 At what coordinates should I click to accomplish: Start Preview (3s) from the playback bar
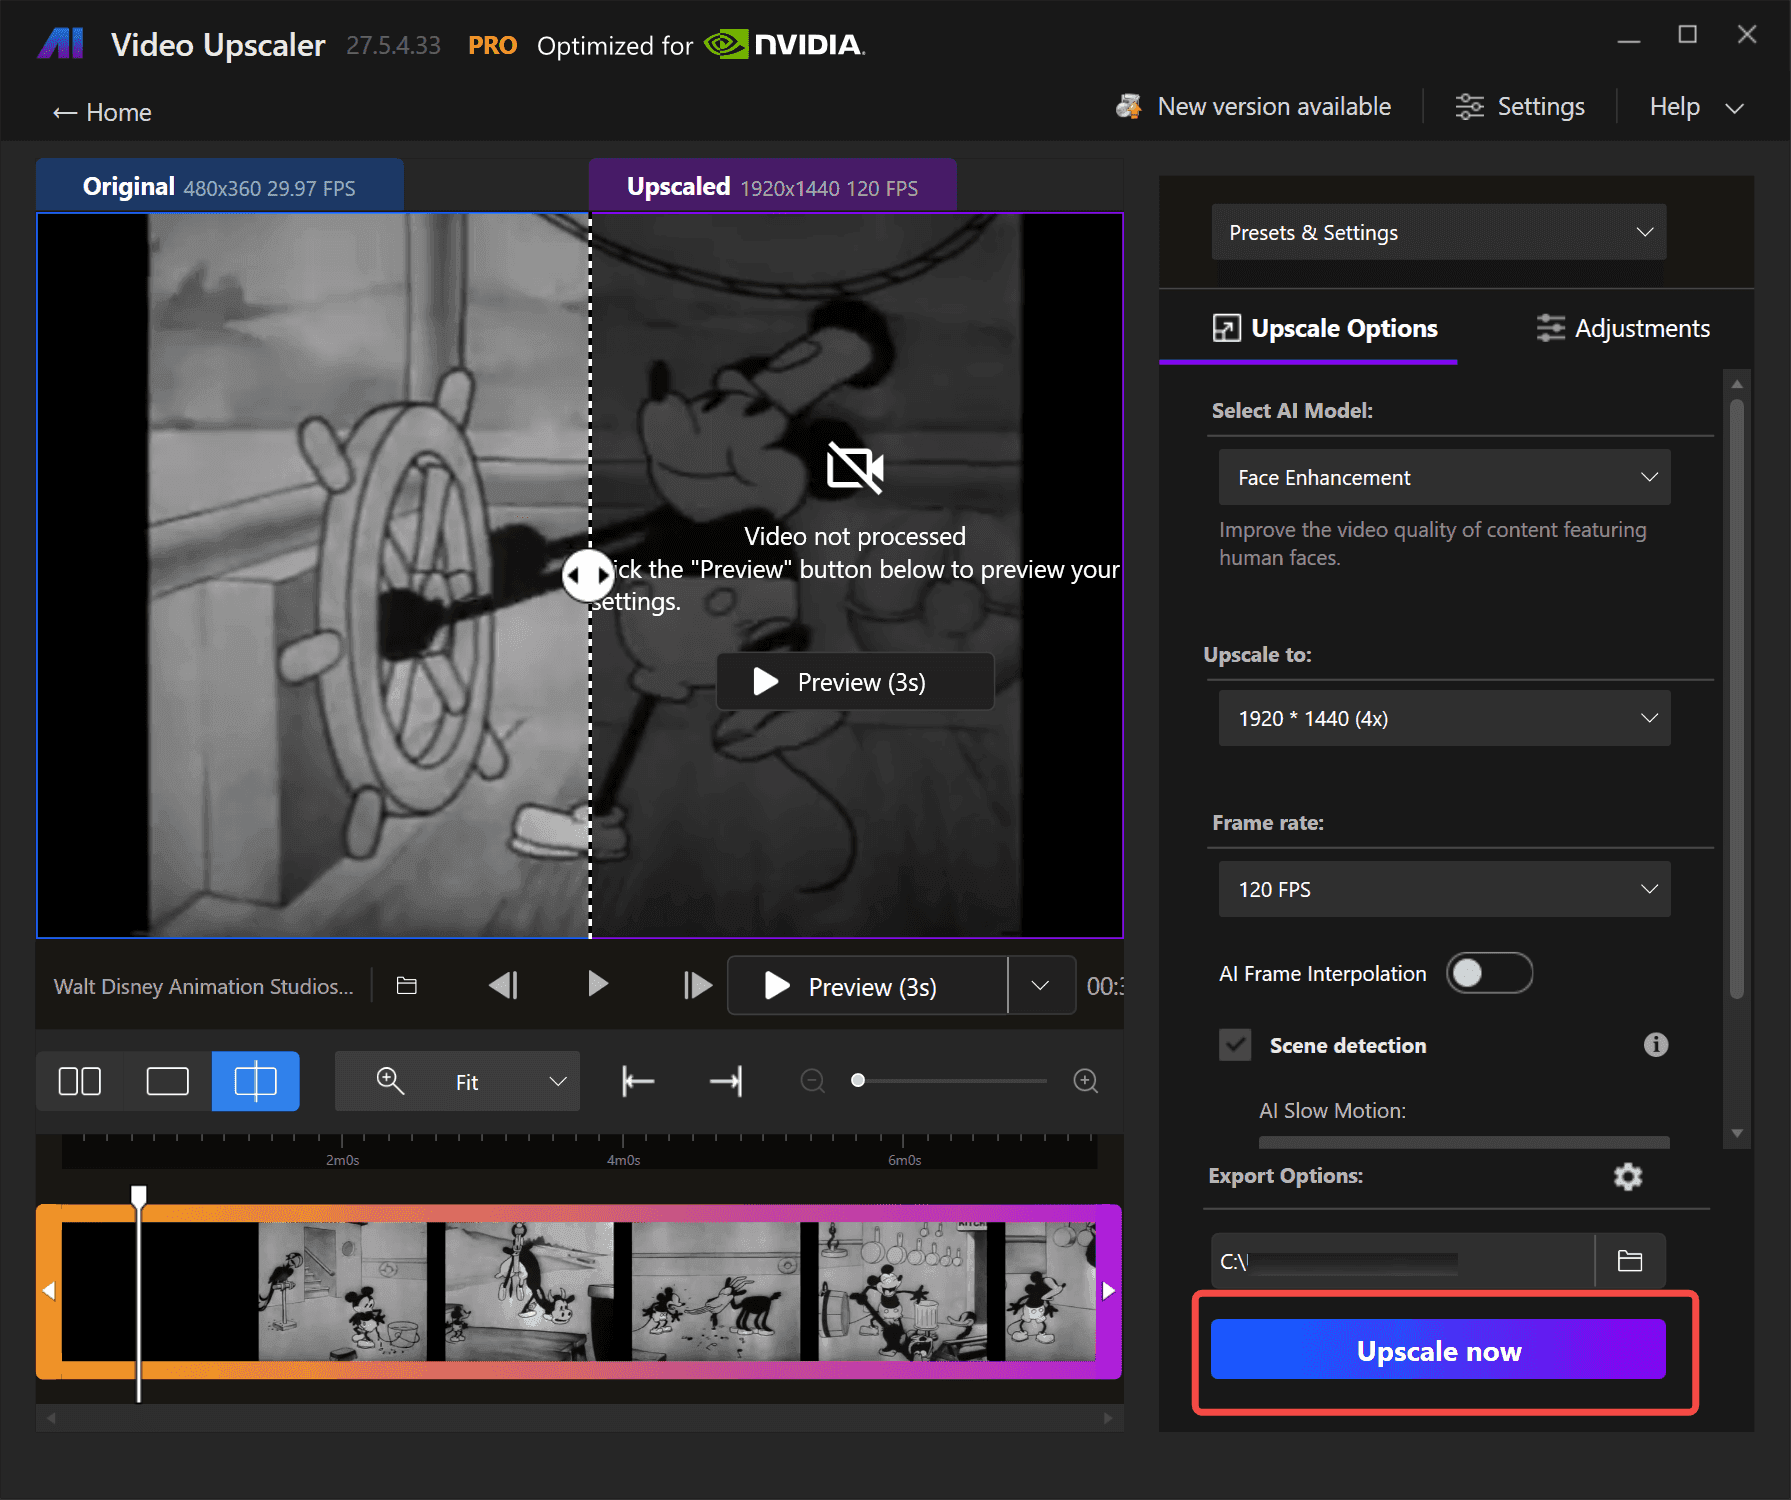[867, 986]
